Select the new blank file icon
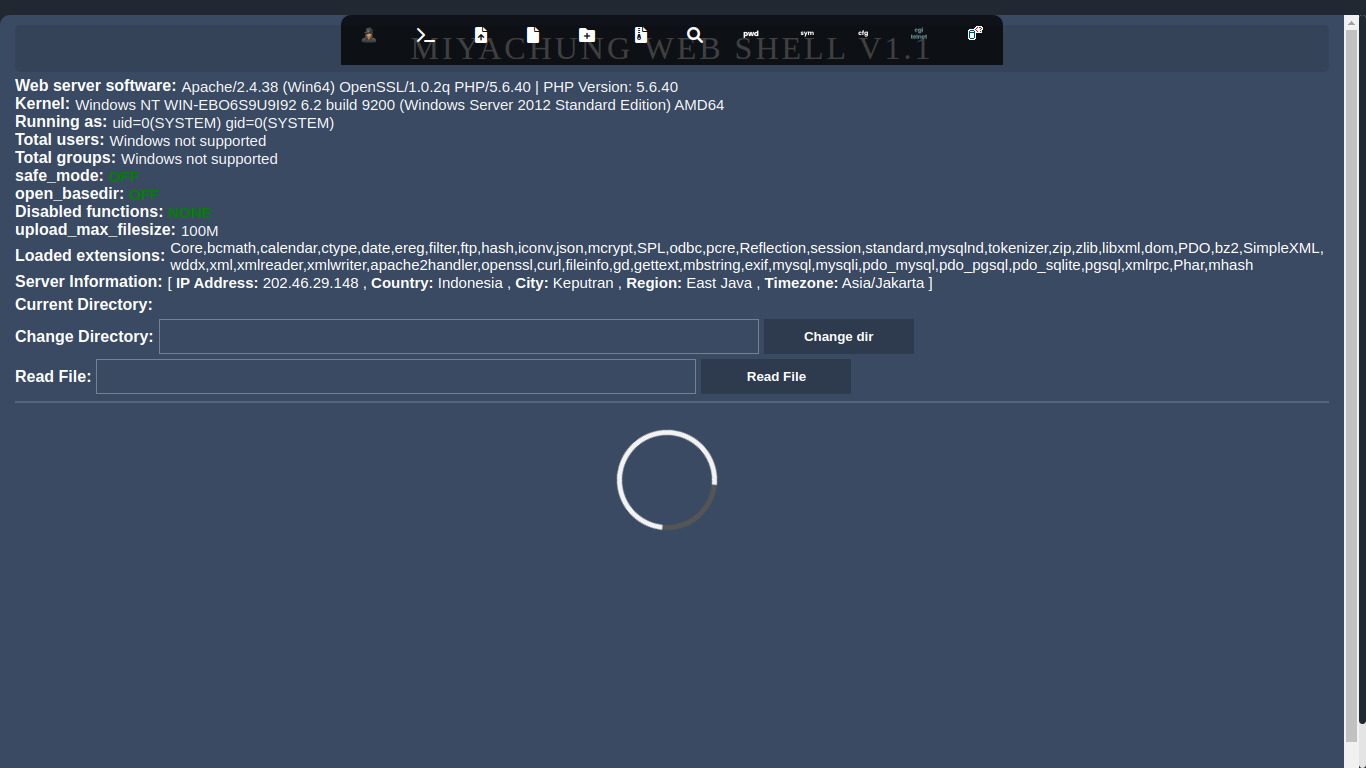Screen dimensions: 1366x768 click(x=533, y=35)
